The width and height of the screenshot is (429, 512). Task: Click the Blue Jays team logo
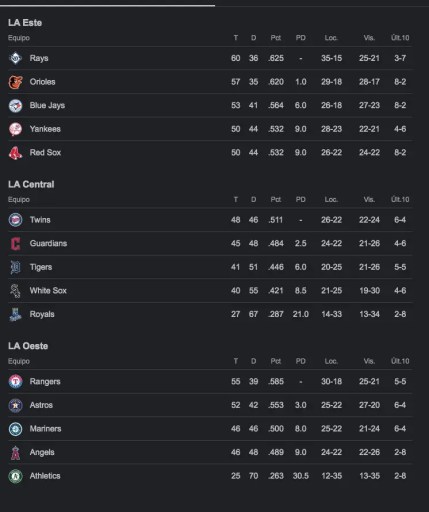pyautogui.click(x=15, y=105)
